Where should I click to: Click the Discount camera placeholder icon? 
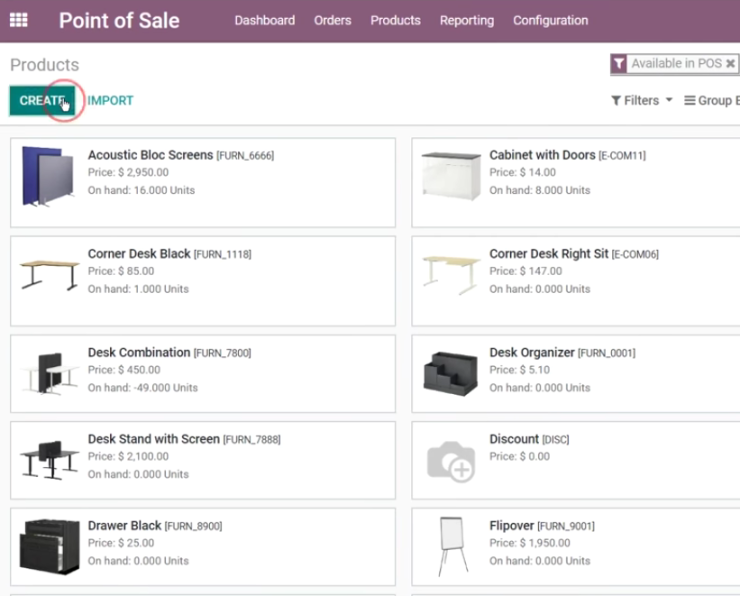451,462
